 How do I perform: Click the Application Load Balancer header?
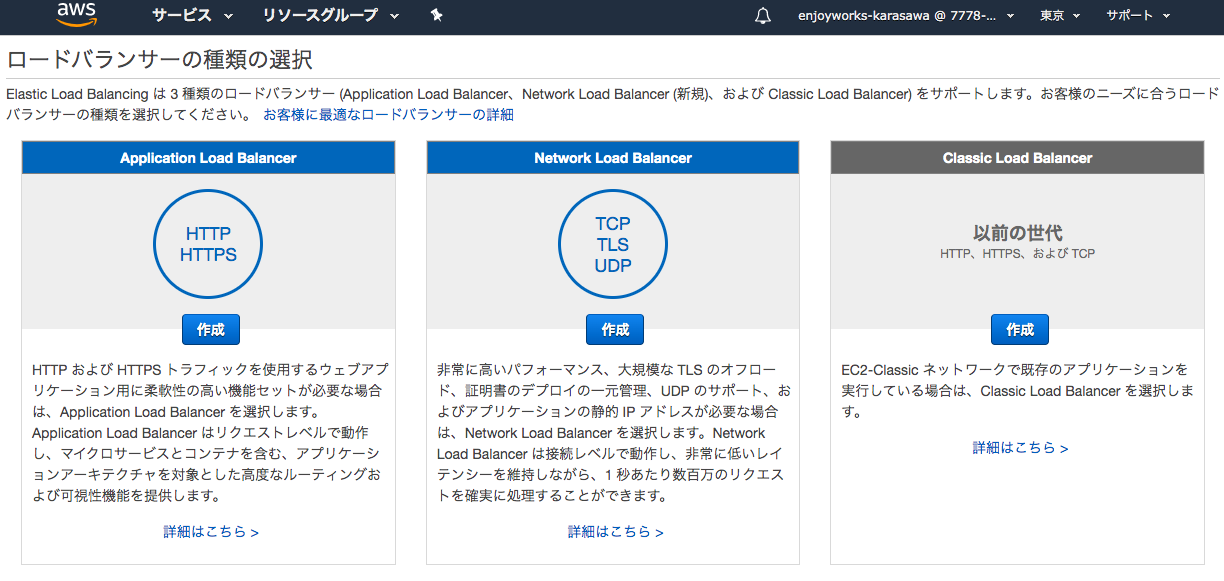(x=208, y=158)
